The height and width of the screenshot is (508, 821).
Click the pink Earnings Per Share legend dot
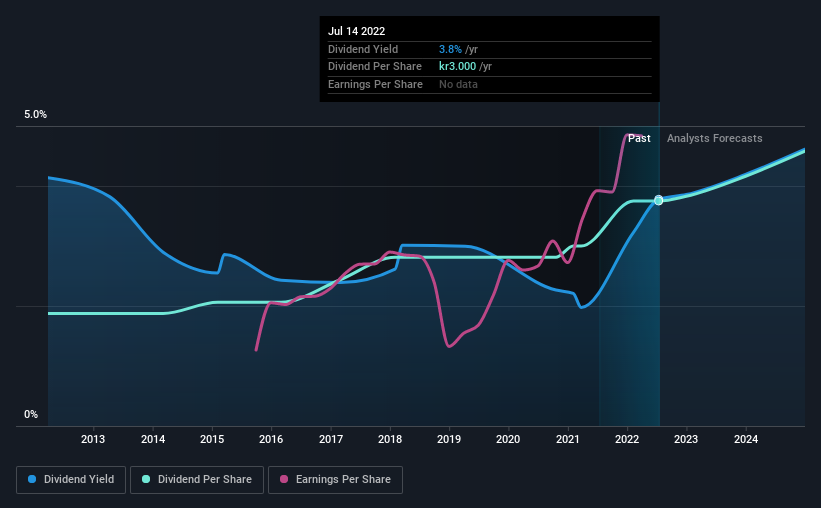(284, 479)
